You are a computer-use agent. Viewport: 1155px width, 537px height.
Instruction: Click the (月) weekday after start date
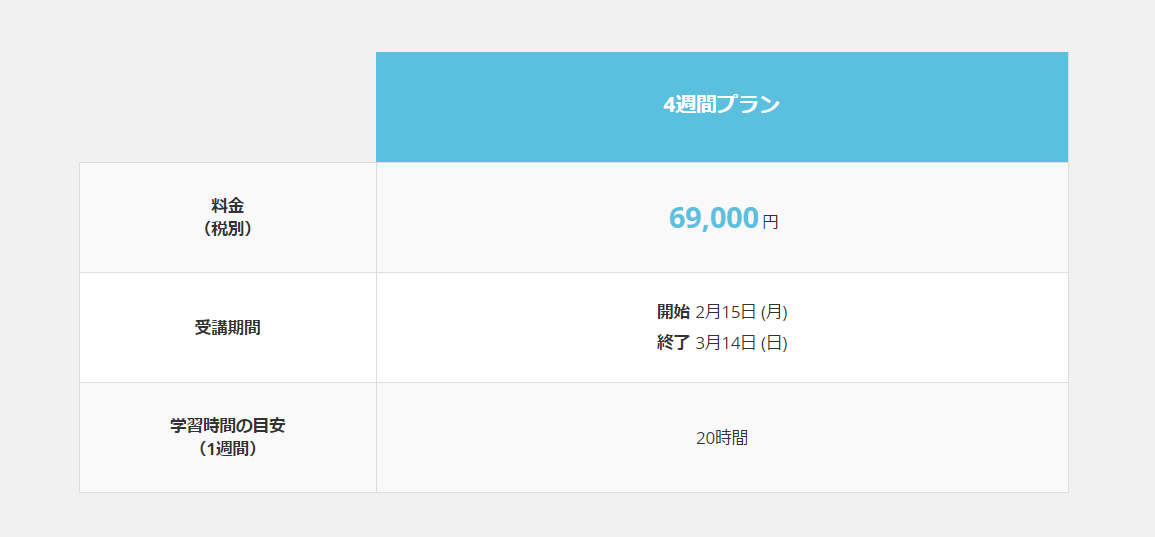pos(774,312)
